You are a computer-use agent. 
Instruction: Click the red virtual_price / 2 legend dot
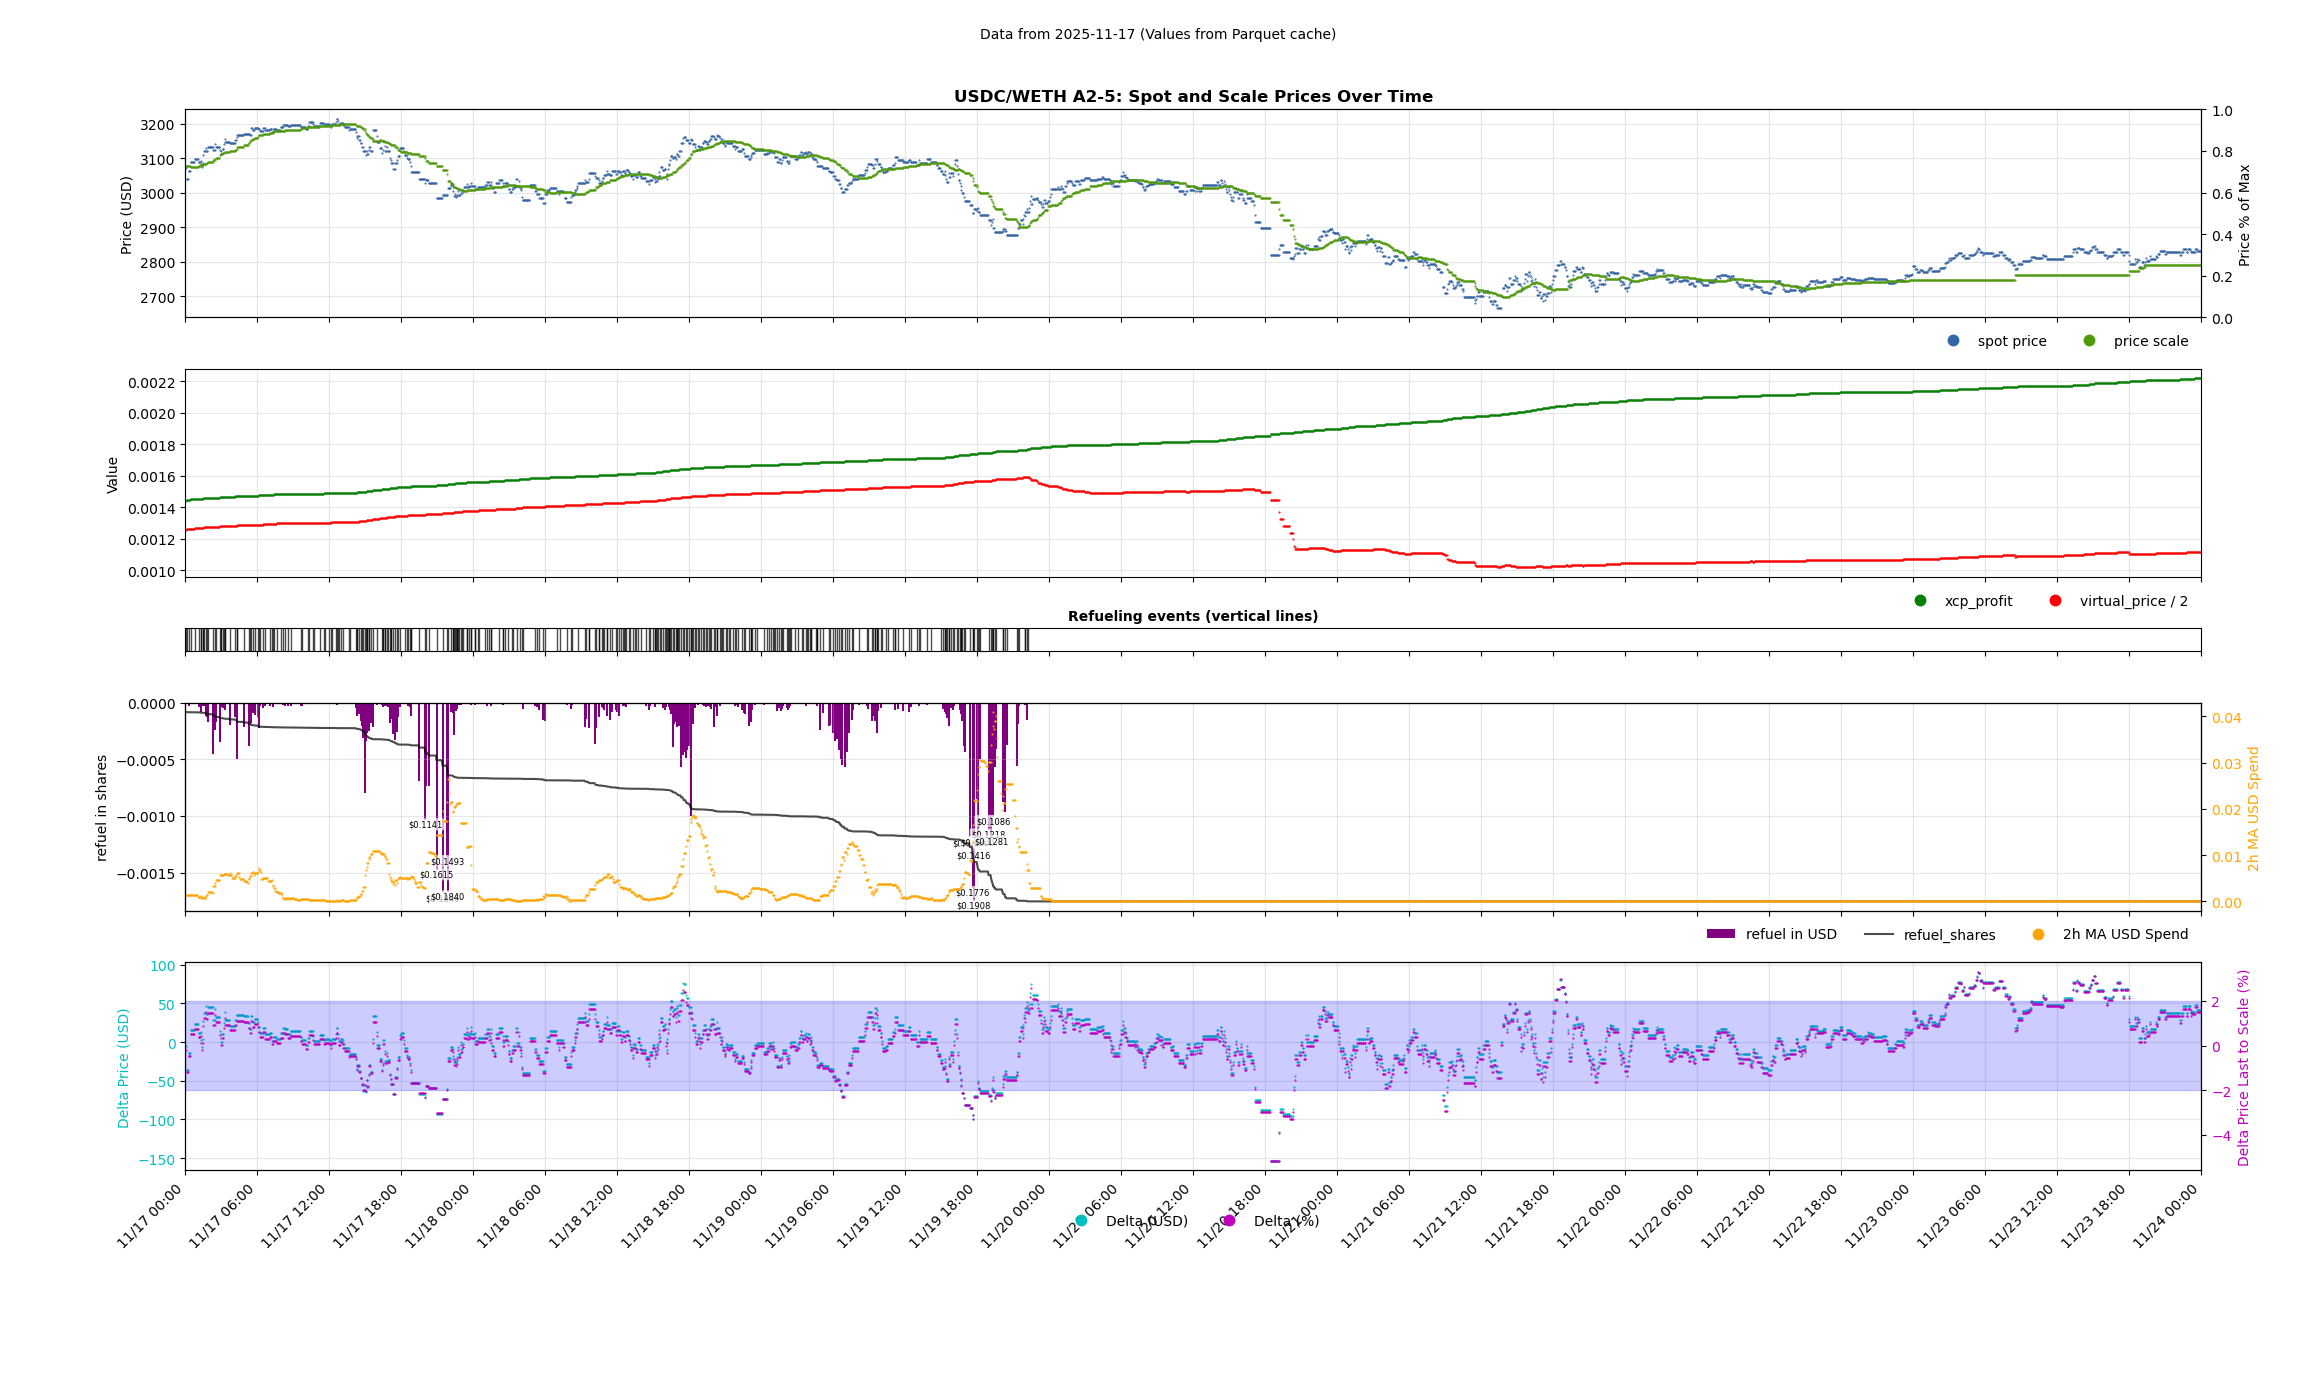[x=2055, y=601]
